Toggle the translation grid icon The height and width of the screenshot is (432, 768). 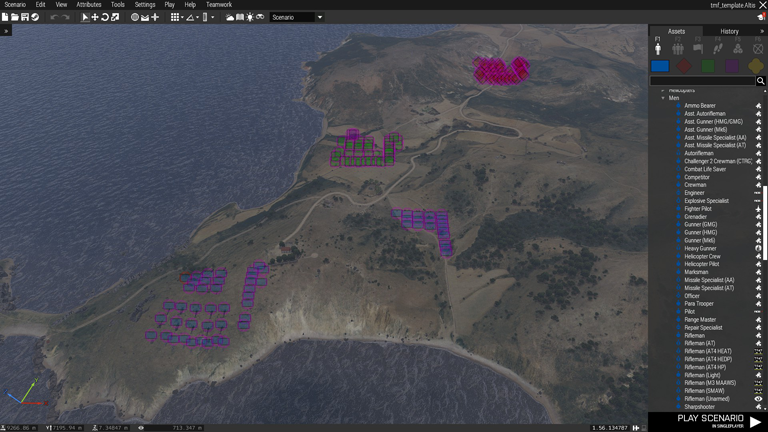point(174,17)
